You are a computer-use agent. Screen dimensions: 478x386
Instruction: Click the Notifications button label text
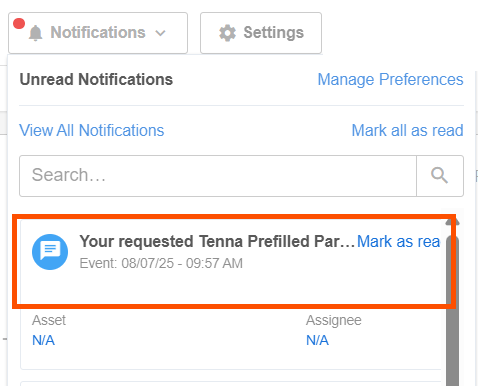pyautogui.click(x=98, y=33)
